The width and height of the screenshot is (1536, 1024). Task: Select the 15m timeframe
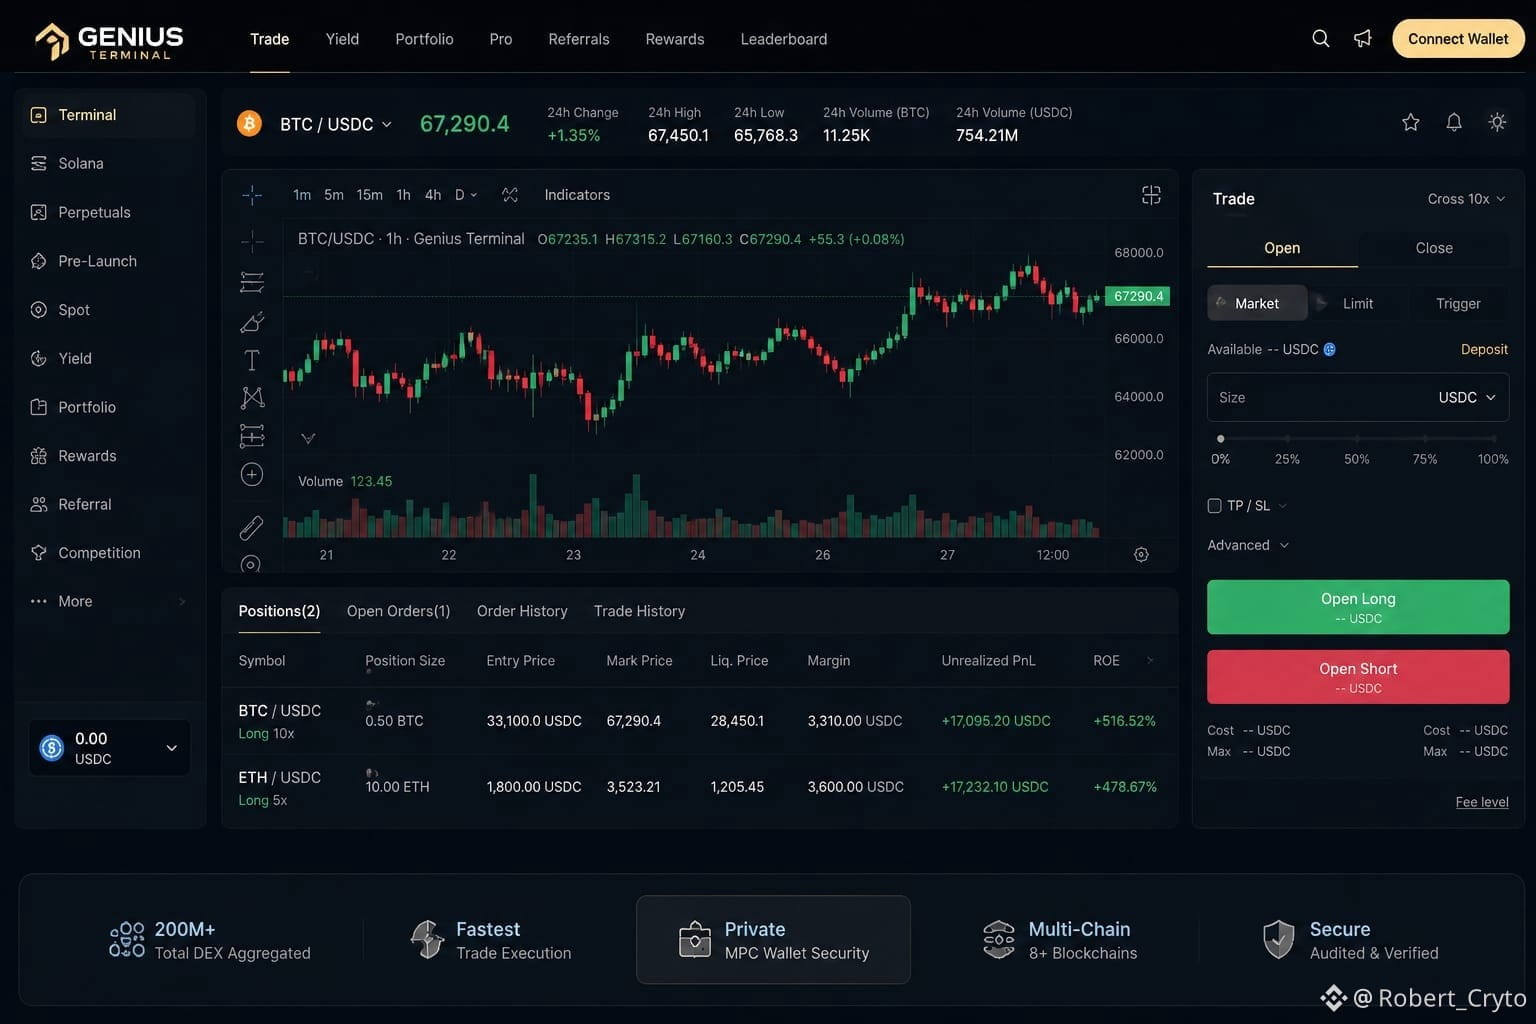click(x=370, y=195)
